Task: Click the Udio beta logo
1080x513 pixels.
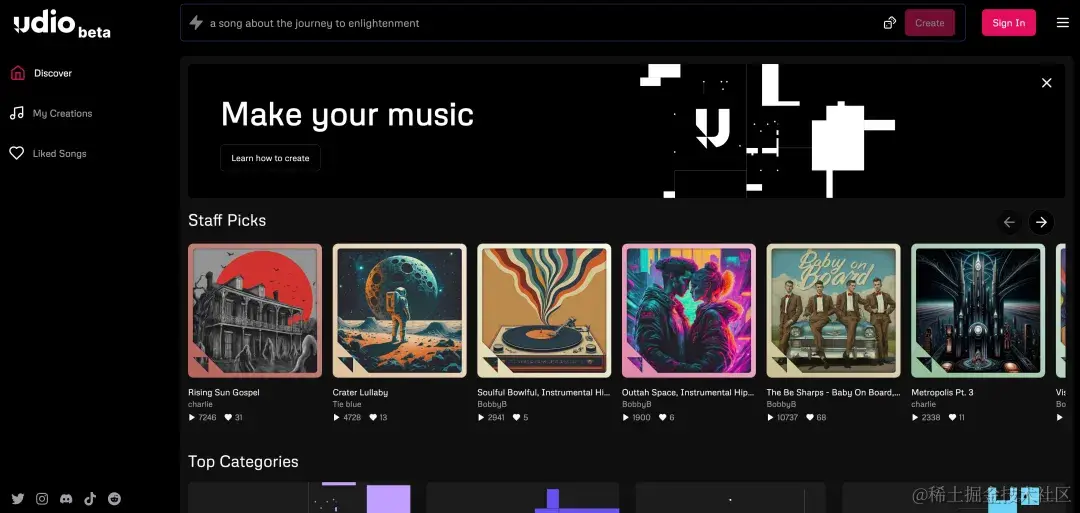Action: pyautogui.click(x=62, y=25)
